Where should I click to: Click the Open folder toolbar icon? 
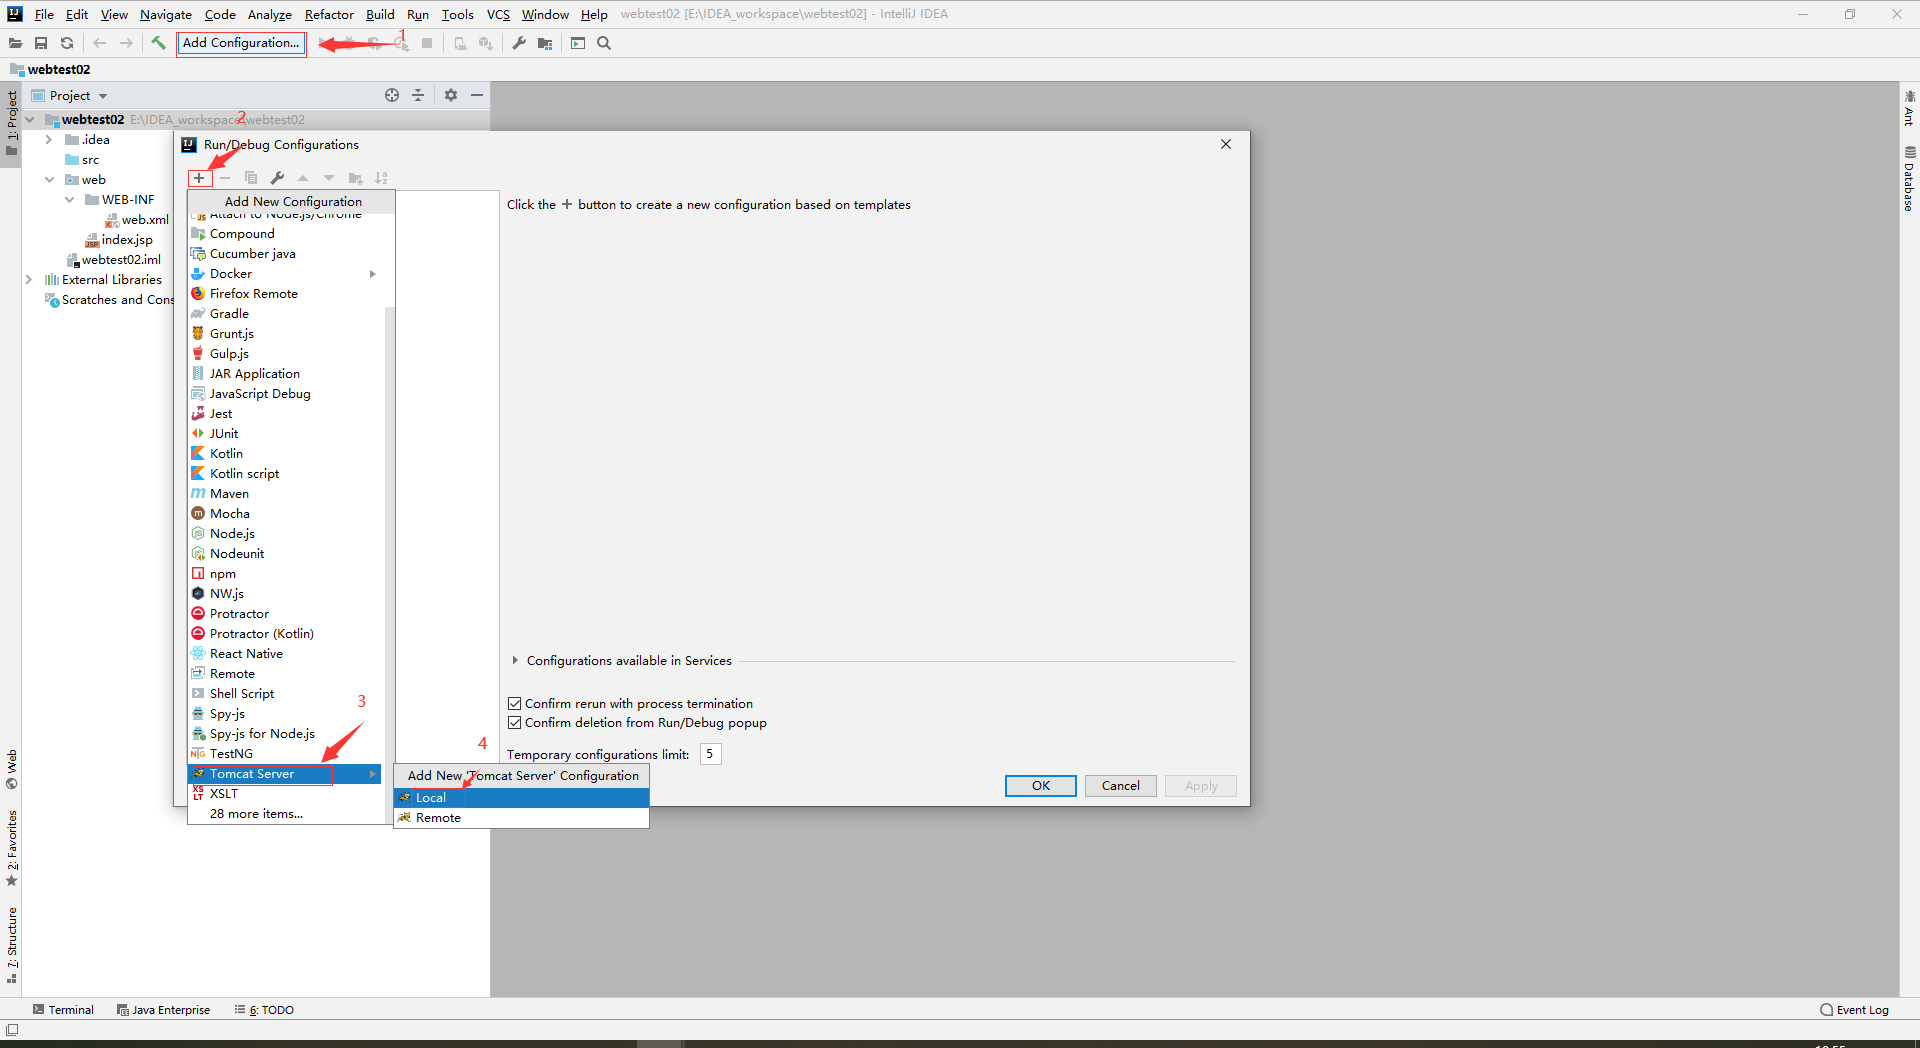pyautogui.click(x=15, y=43)
